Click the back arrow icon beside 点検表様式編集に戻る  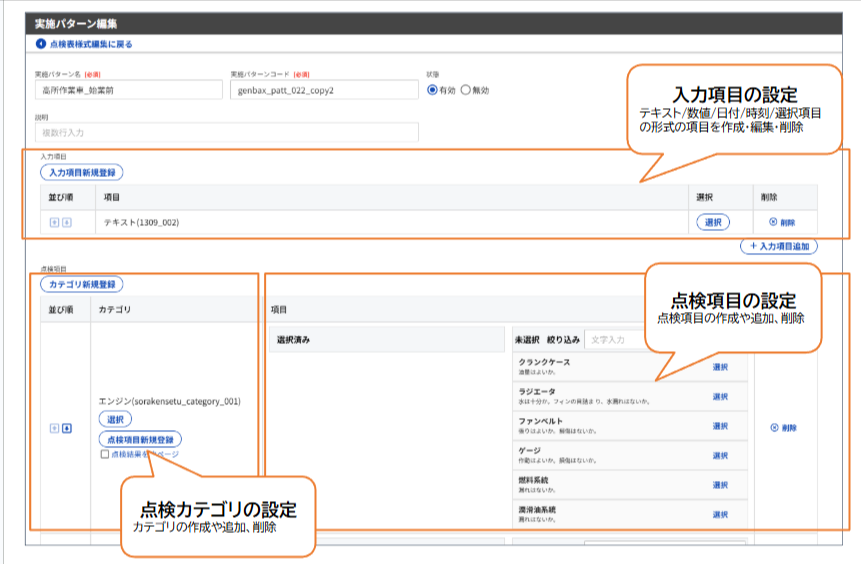click(x=40, y=44)
